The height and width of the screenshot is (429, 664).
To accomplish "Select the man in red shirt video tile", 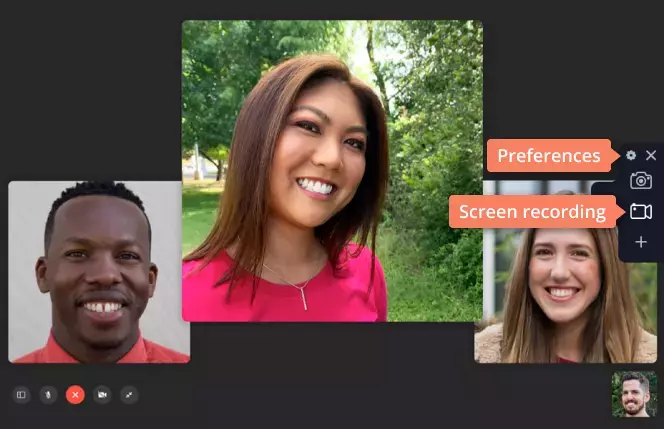I will point(99,272).
